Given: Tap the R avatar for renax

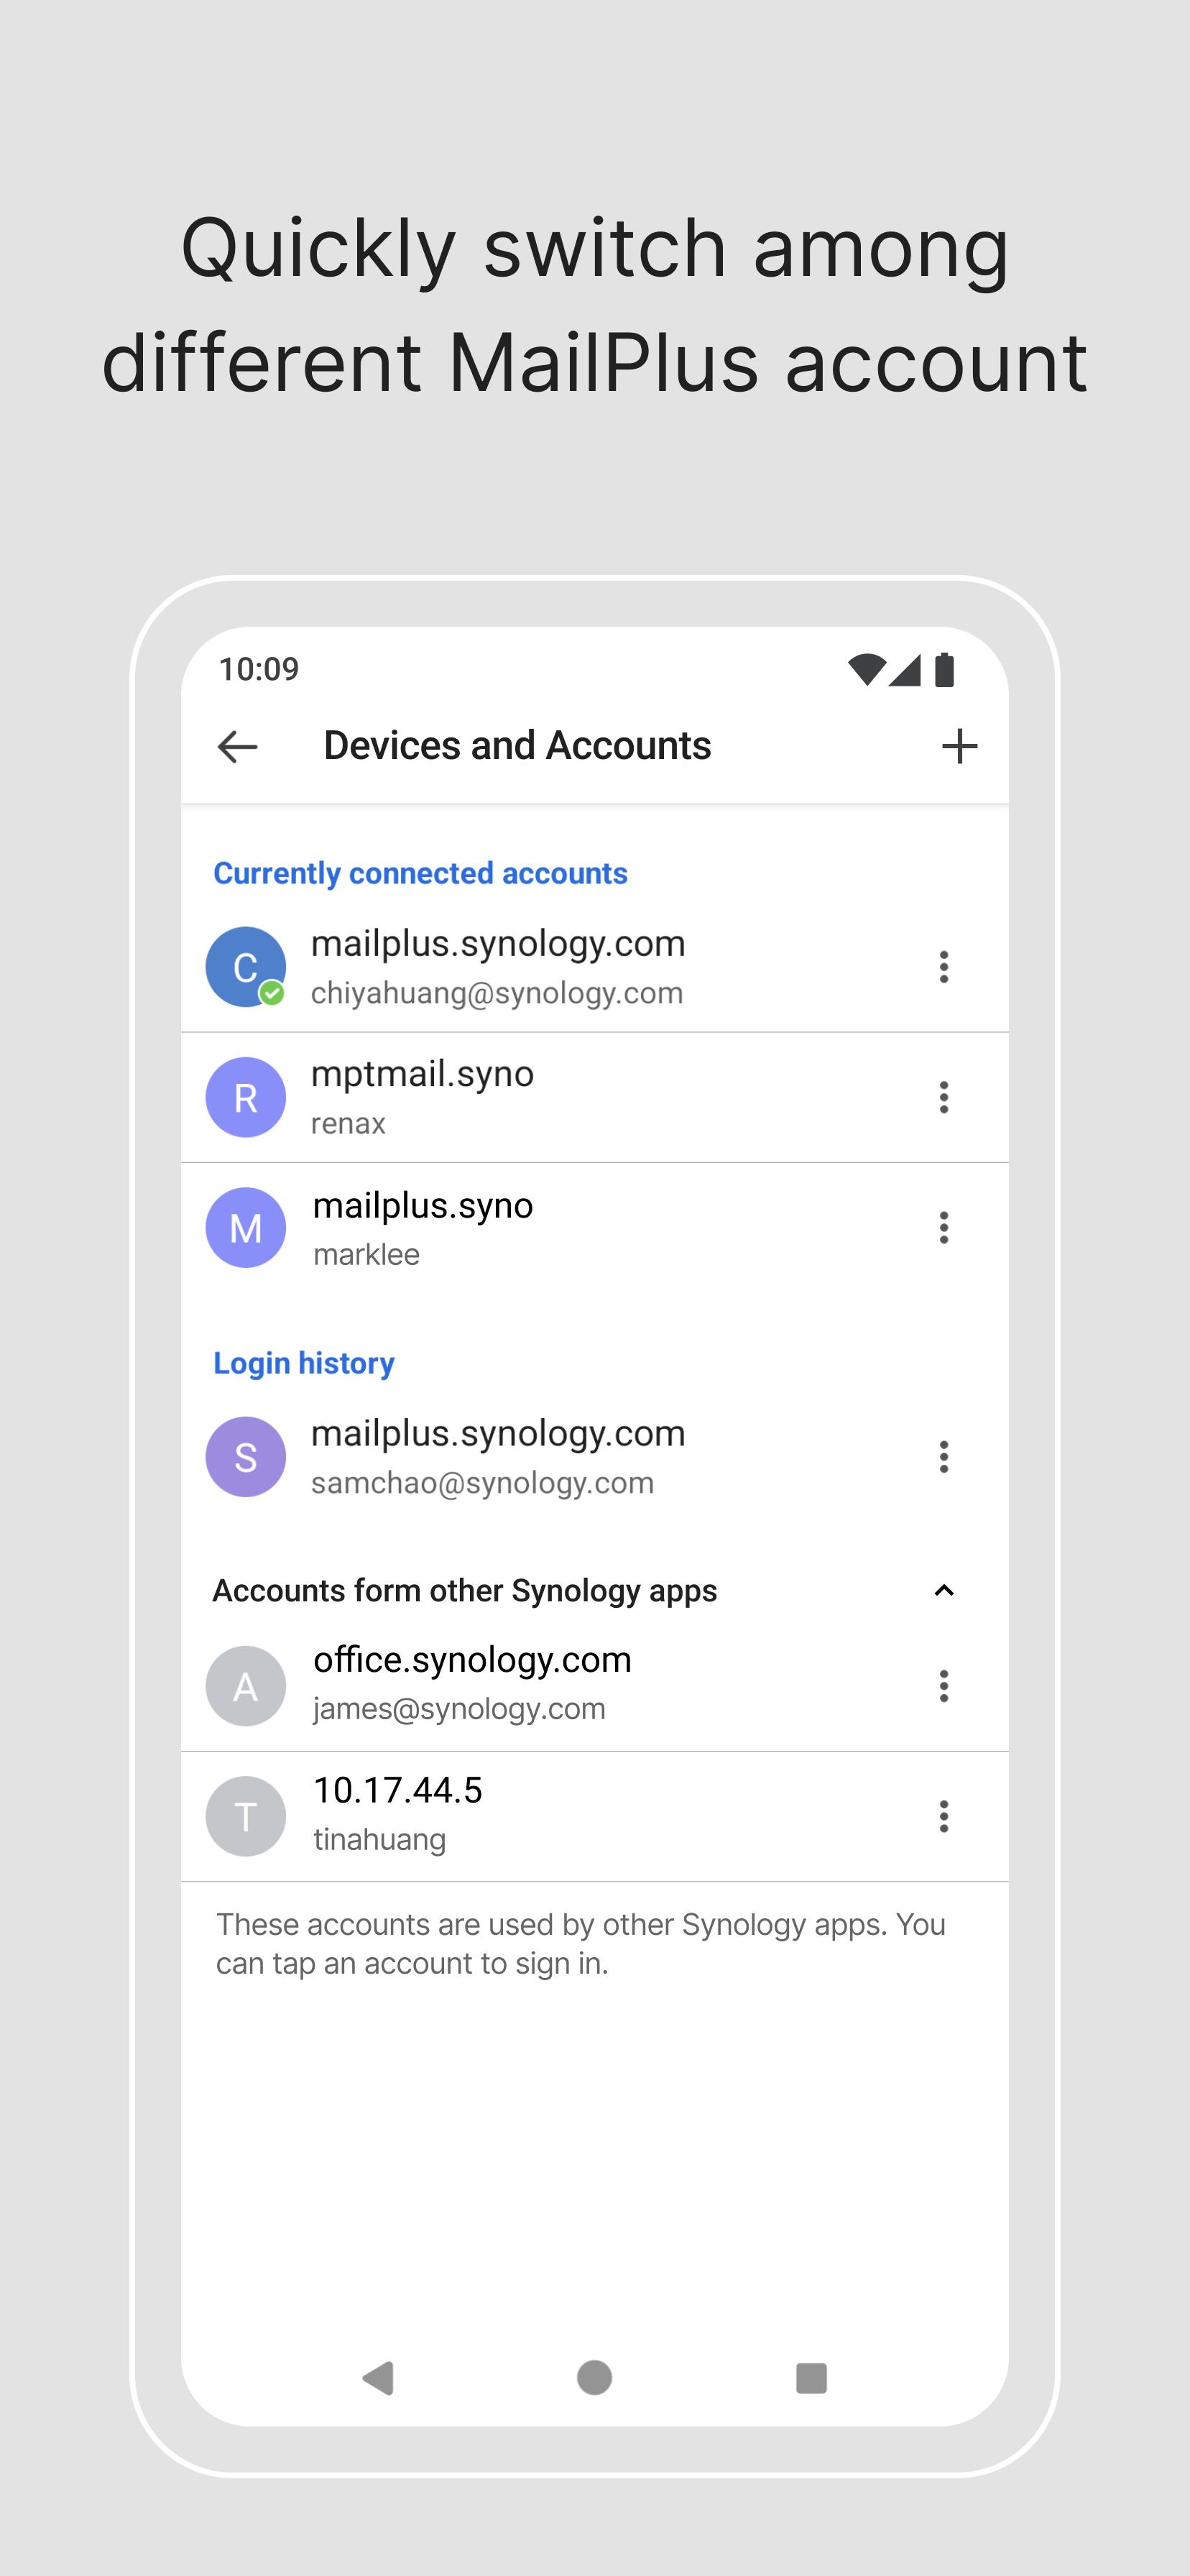Looking at the screenshot, I should point(246,1097).
